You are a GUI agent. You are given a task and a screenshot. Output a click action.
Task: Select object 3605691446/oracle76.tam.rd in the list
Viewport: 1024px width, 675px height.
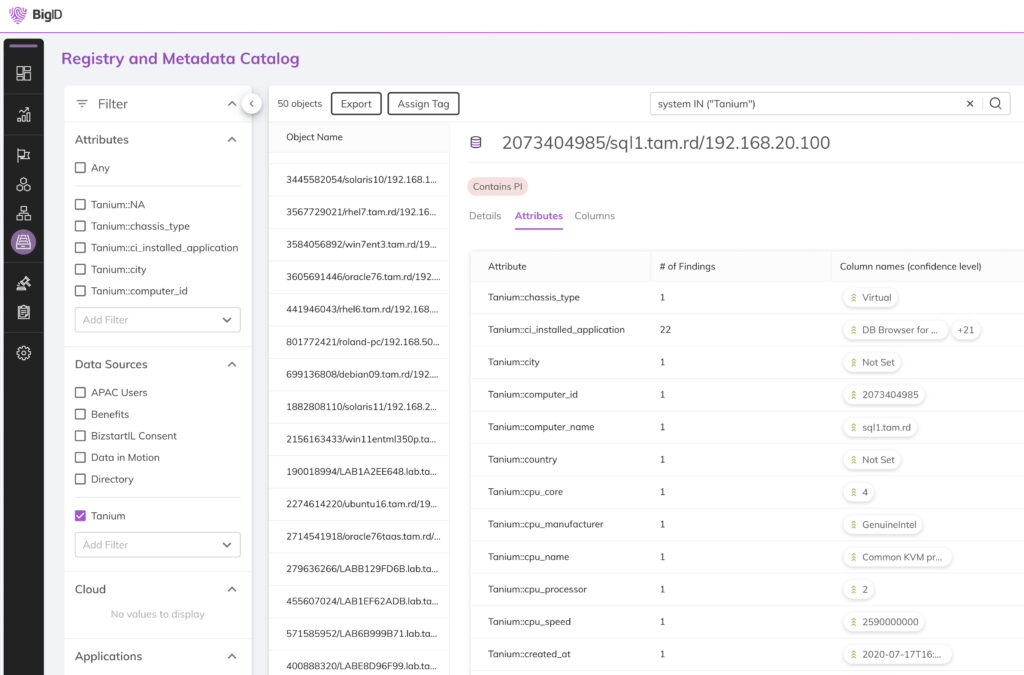point(358,277)
